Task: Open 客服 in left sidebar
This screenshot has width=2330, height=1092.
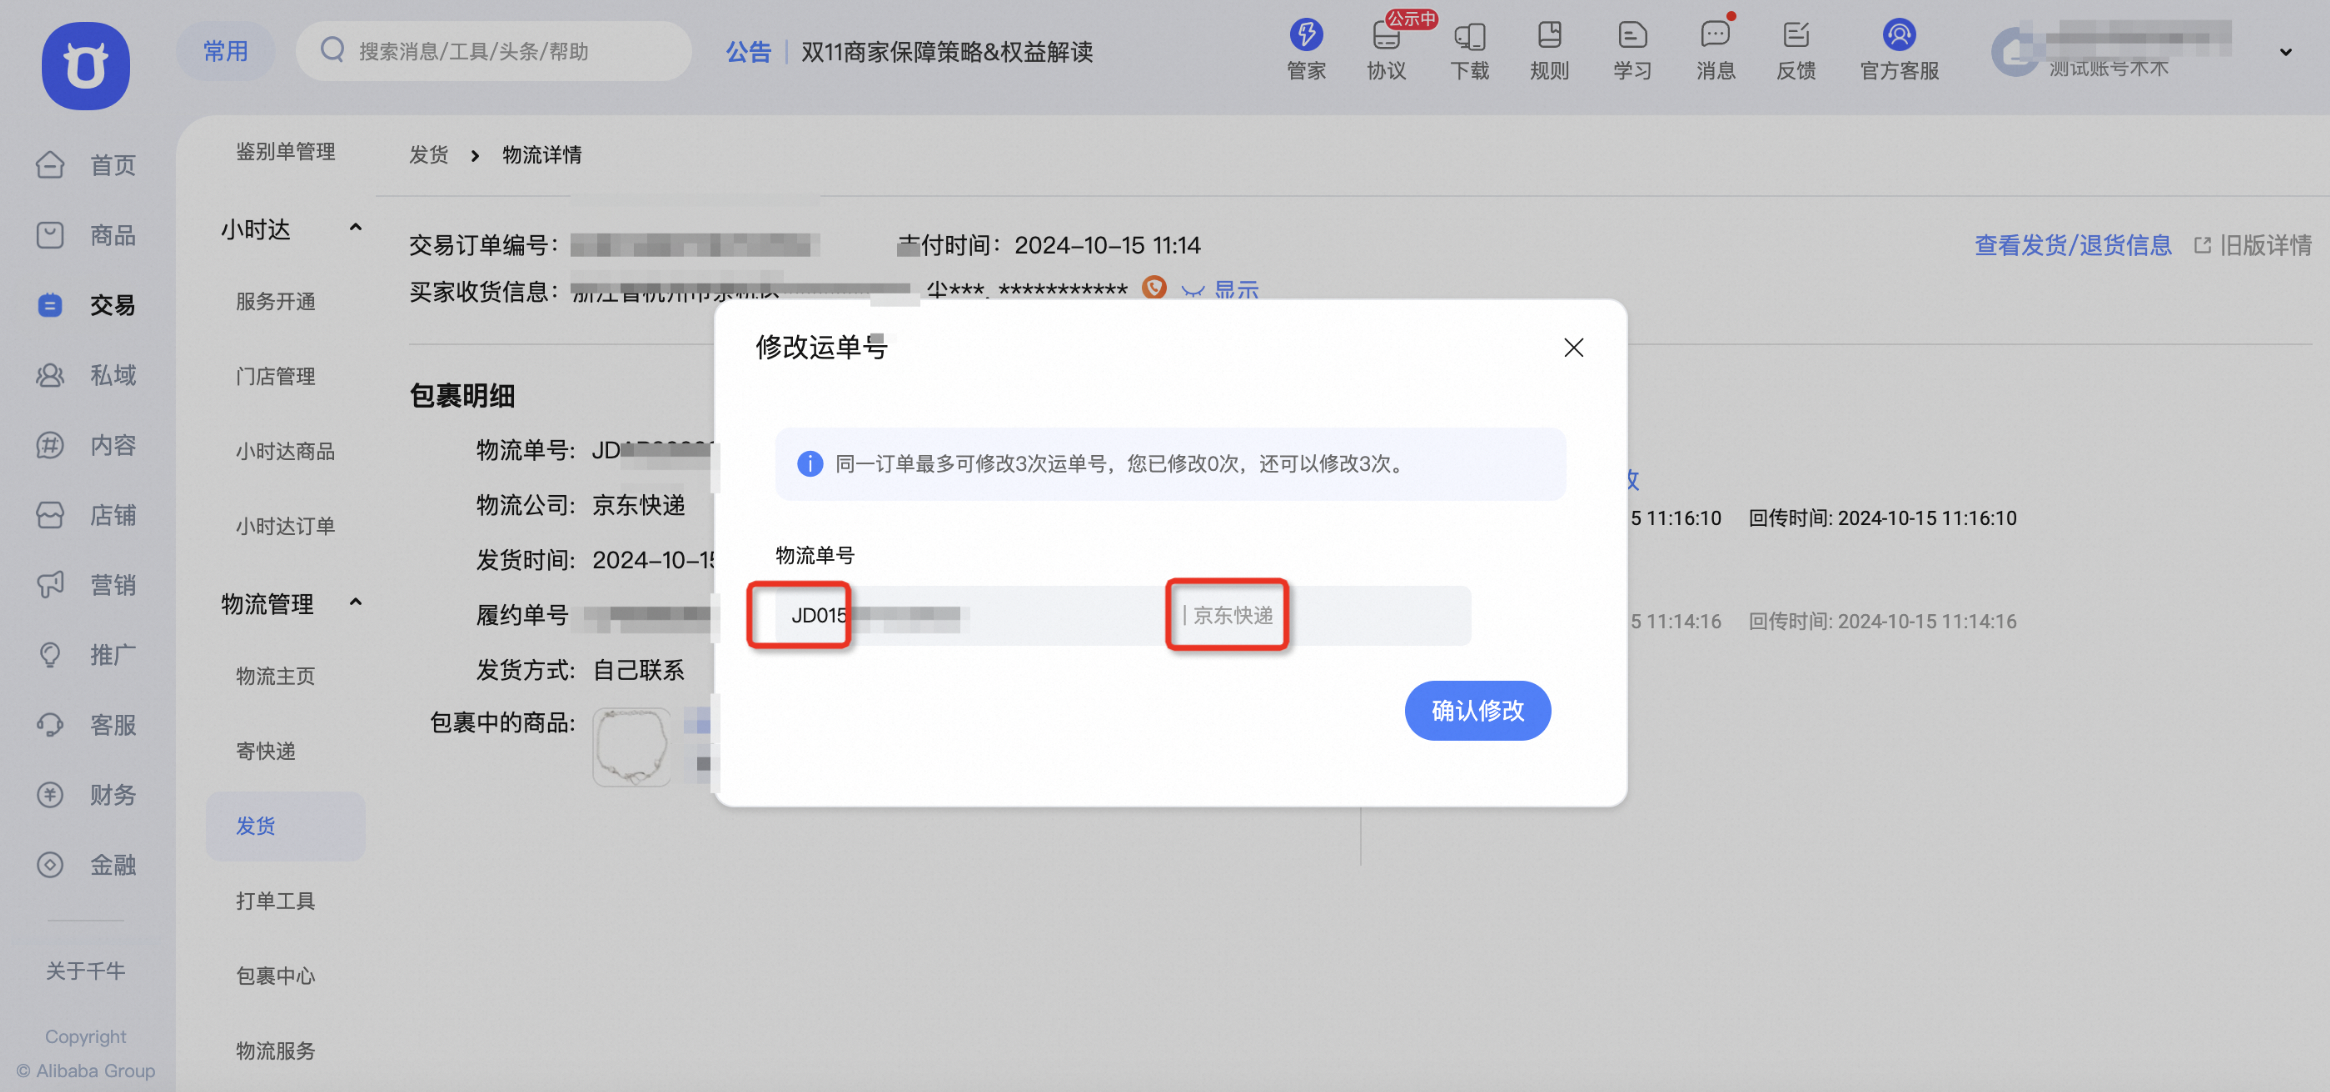Action: (86, 725)
